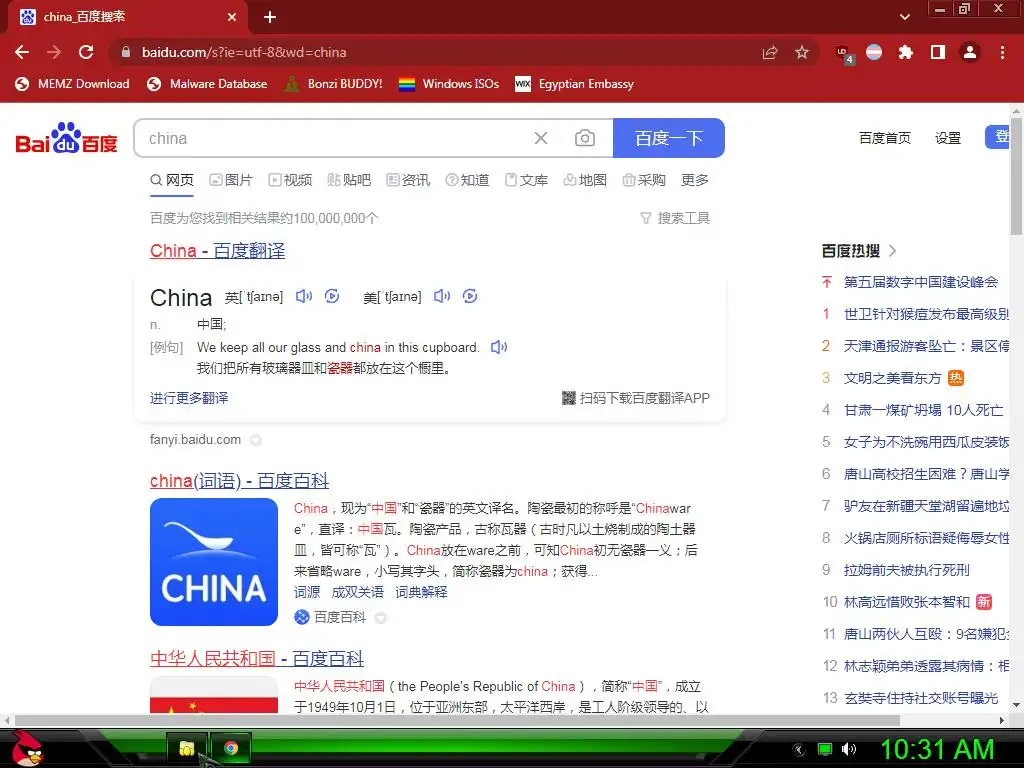The width and height of the screenshot is (1024, 768).
Task: Click British pronunciation follow-read icon
Action: [332, 296]
